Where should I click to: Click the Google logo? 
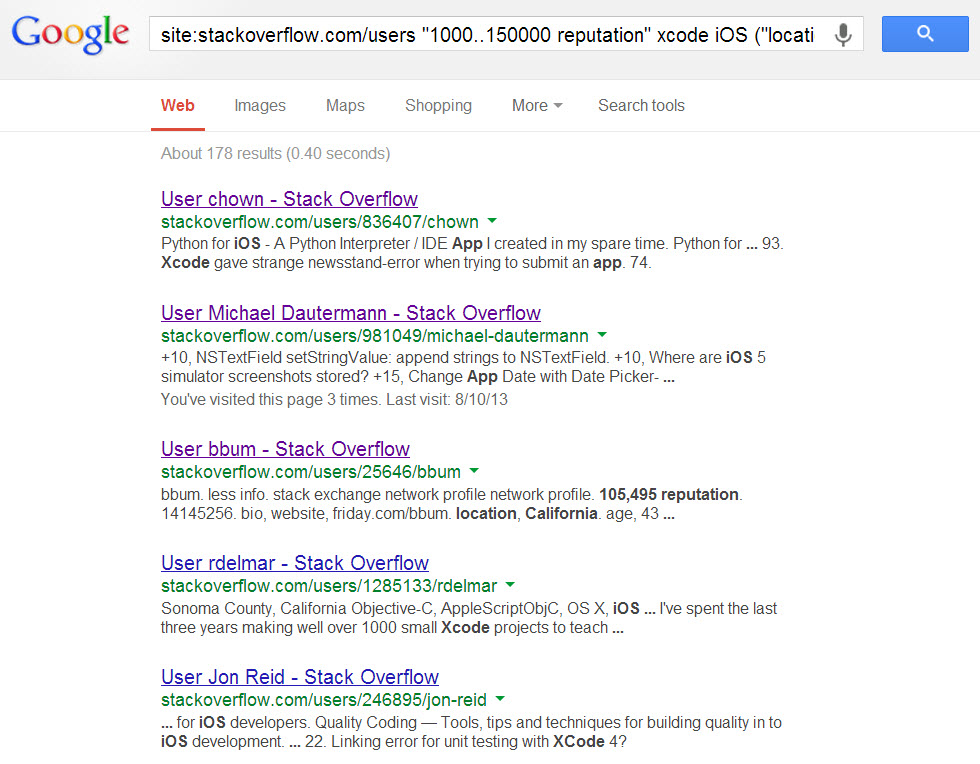click(x=70, y=34)
